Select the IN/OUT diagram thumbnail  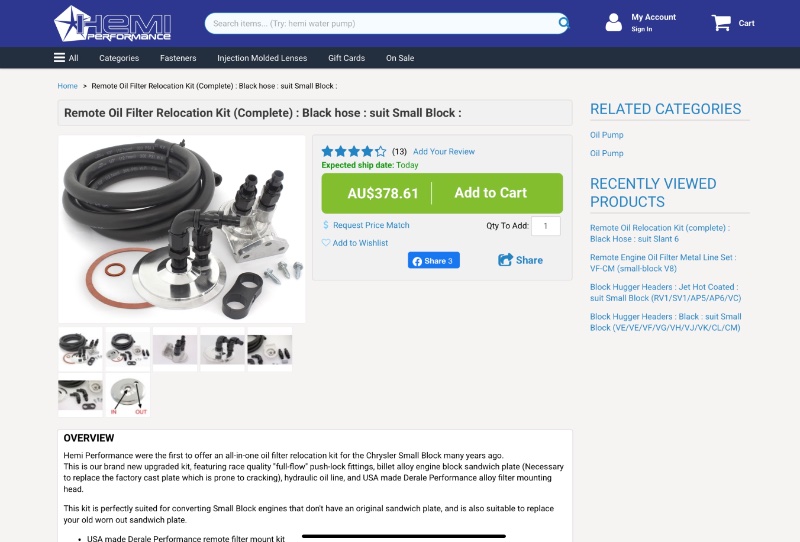coord(128,395)
